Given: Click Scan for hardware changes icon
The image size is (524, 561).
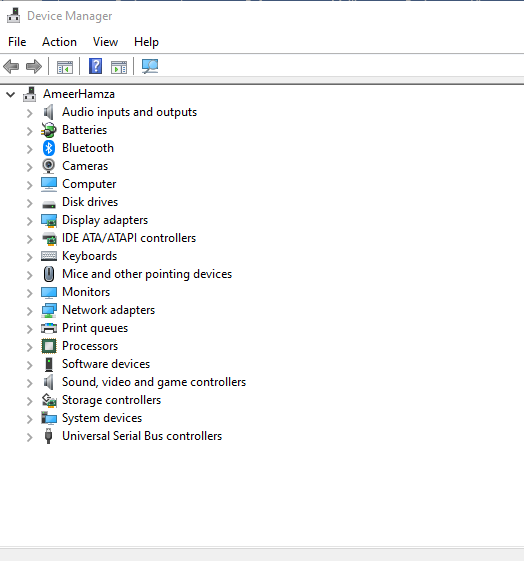Looking at the screenshot, I should 150,66.
